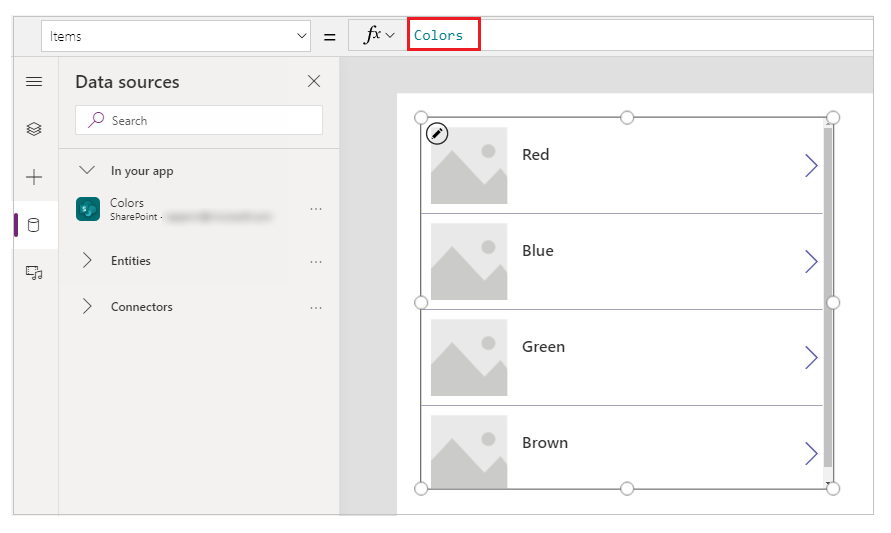Open more options for Colors data source
Screen dimensions: 891x533
[316, 209]
